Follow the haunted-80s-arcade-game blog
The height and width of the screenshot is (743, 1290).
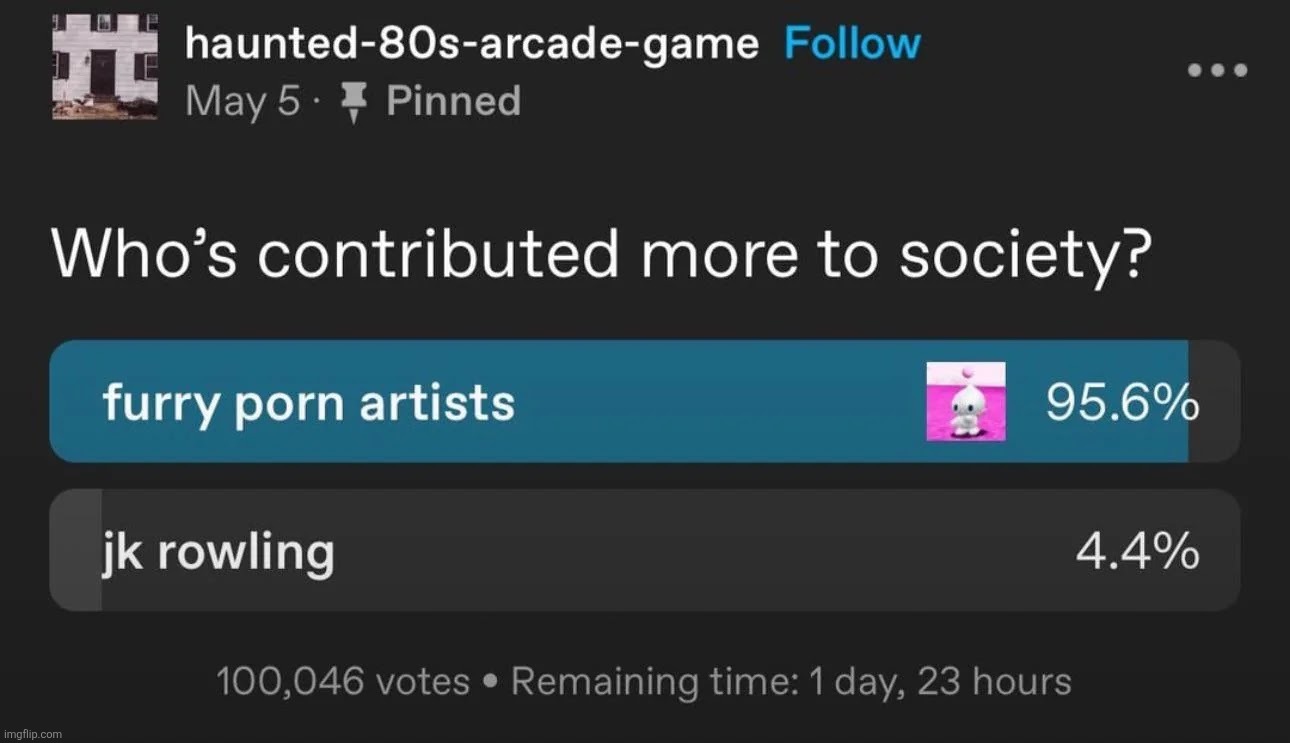pyautogui.click(x=851, y=45)
